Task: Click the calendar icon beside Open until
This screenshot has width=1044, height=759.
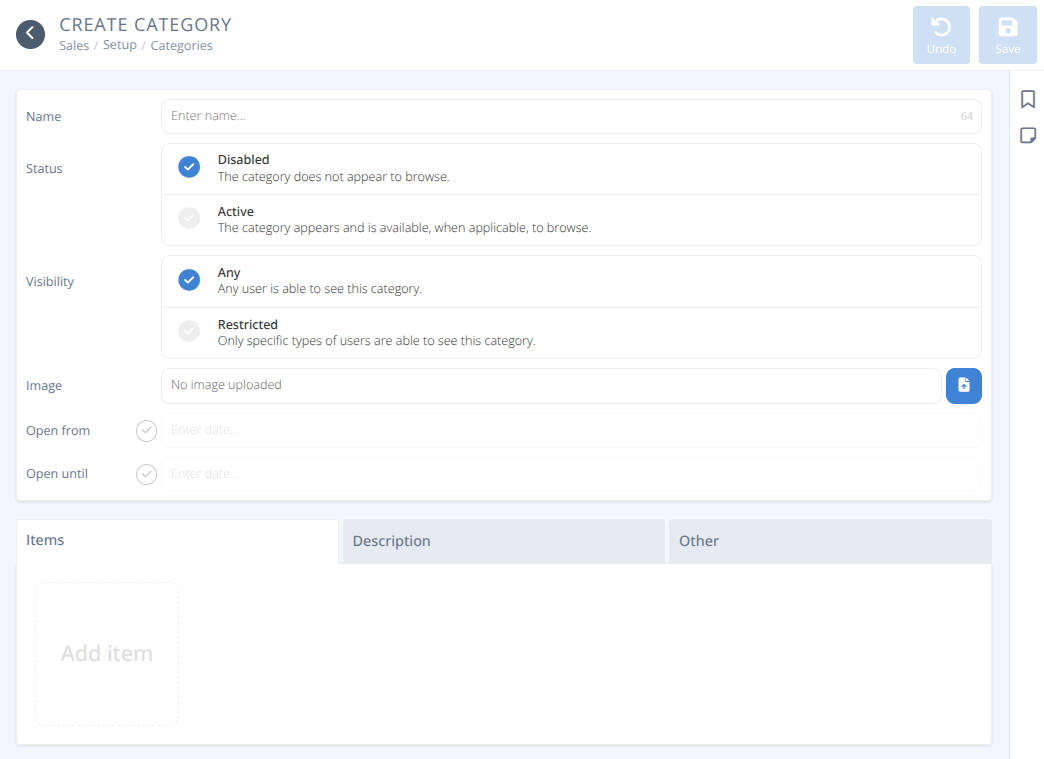Action: 146,473
